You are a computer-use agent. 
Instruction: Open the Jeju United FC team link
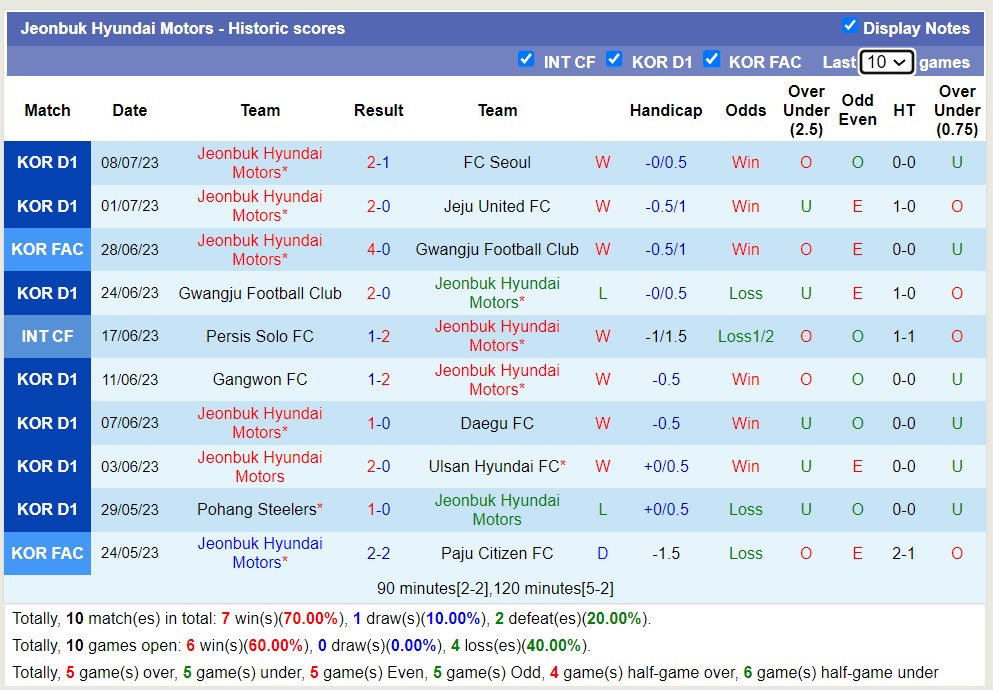click(x=497, y=206)
